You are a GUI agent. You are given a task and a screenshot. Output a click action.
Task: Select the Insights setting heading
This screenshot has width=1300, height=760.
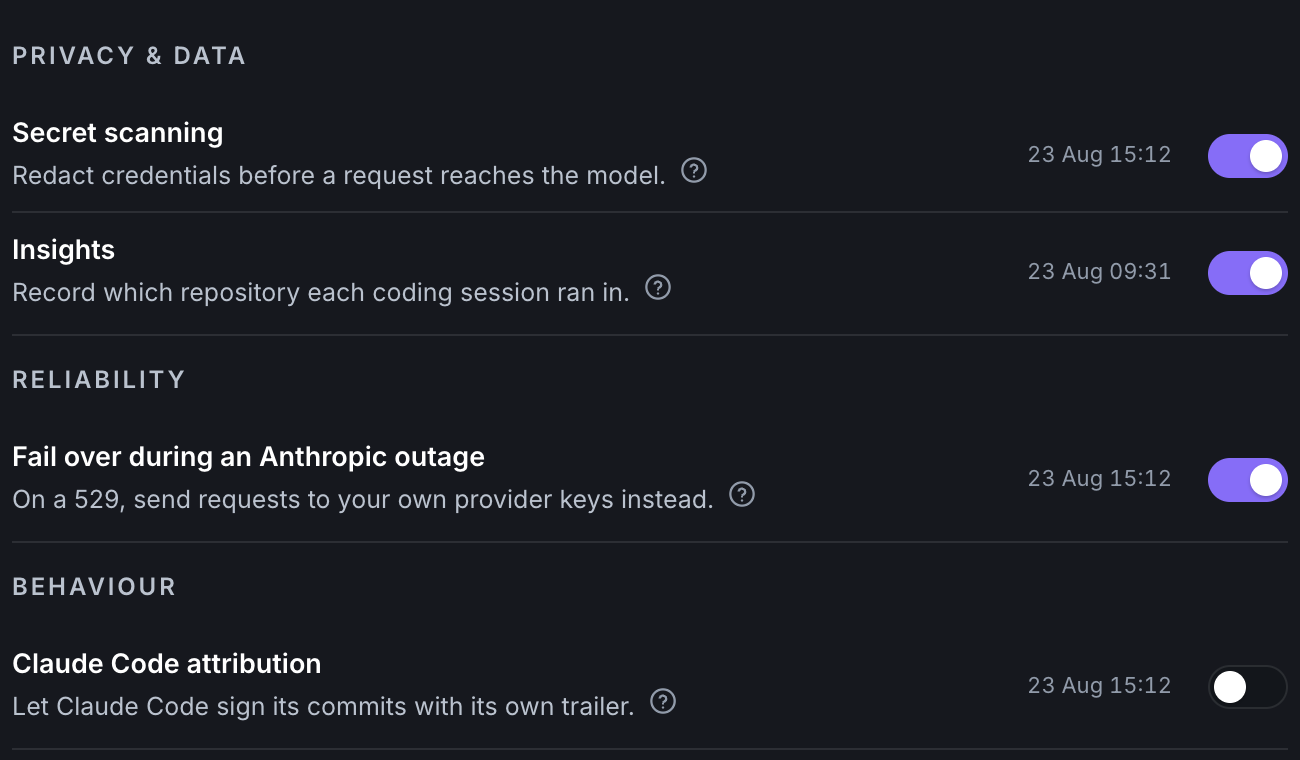pyautogui.click(x=64, y=250)
